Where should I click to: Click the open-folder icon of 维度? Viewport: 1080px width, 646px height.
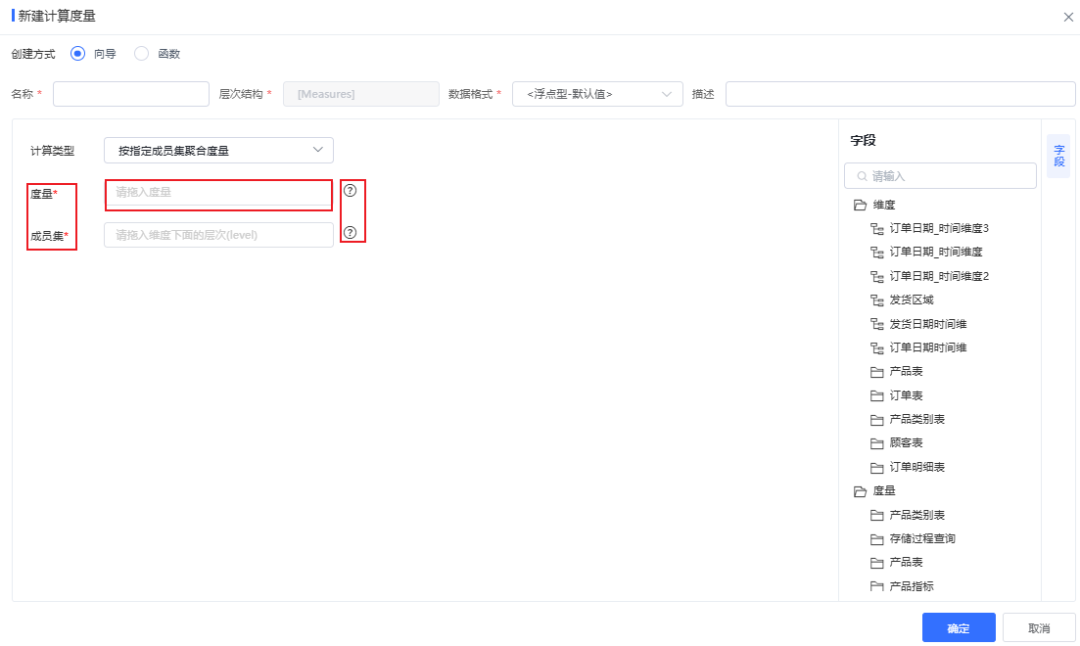[x=860, y=205]
